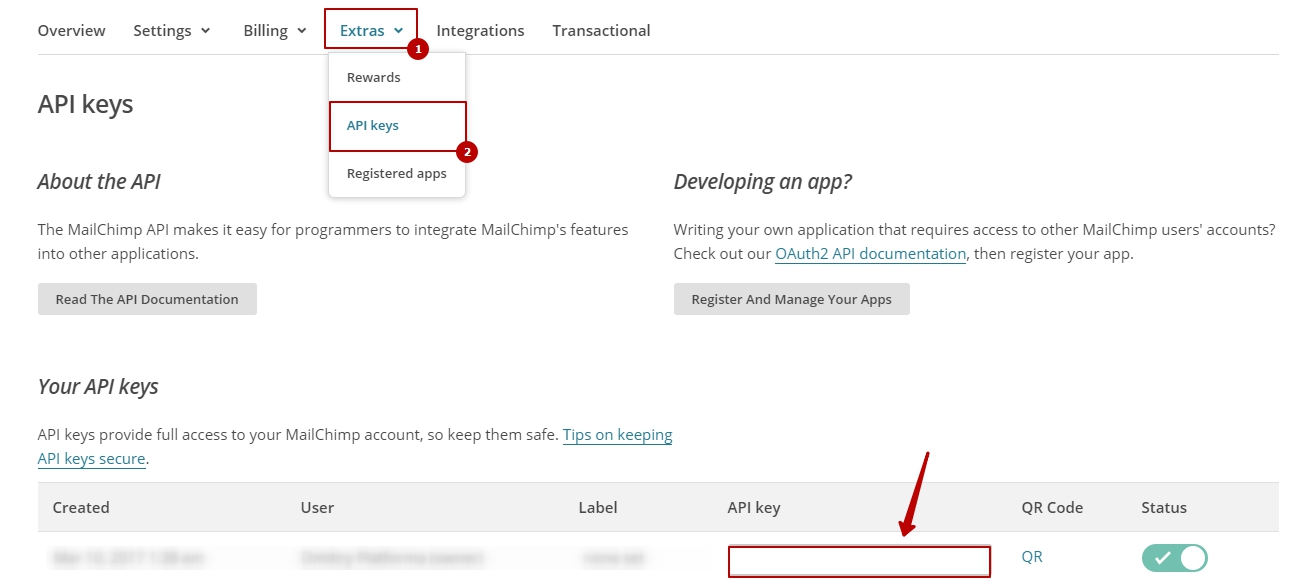Click the QR Code column header
This screenshot has height=586, width=1300.
pyautogui.click(x=1052, y=507)
